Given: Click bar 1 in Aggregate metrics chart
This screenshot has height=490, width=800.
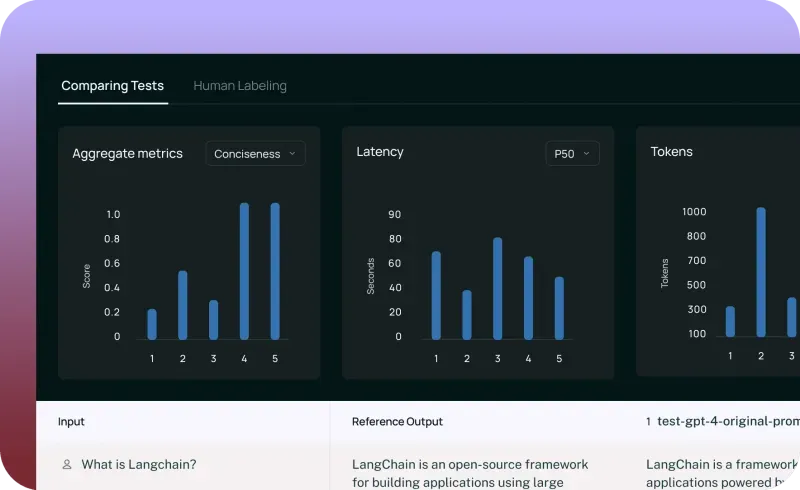Looking at the screenshot, I should [152, 324].
